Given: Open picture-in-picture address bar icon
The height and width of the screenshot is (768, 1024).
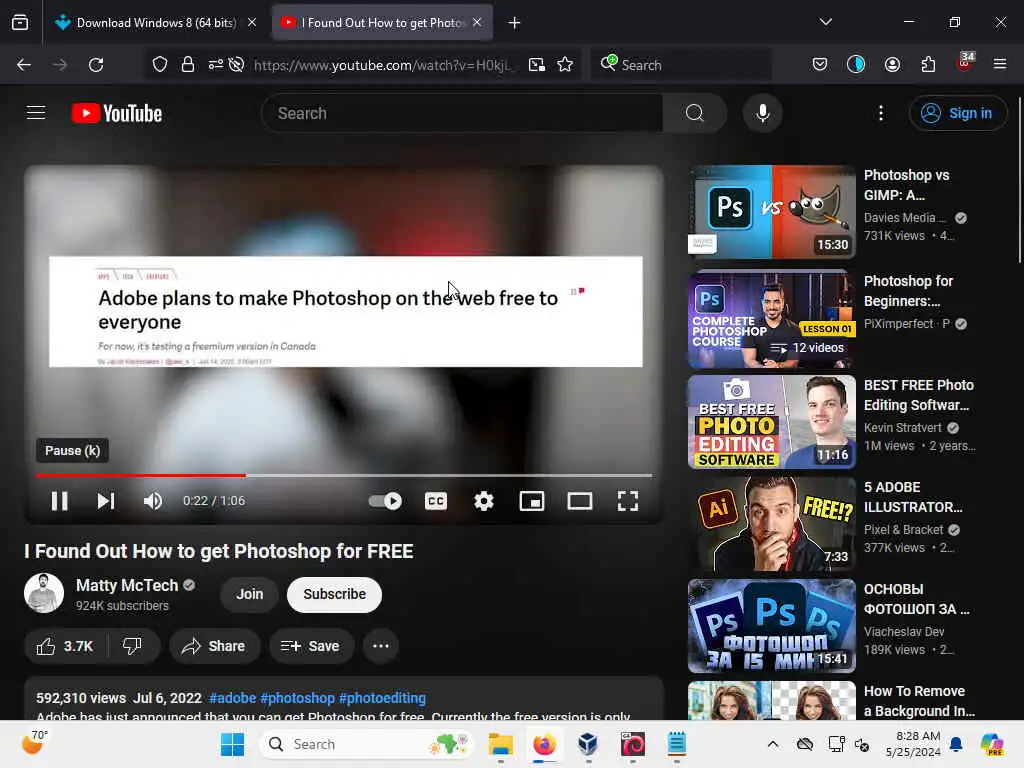Looking at the screenshot, I should point(537,65).
